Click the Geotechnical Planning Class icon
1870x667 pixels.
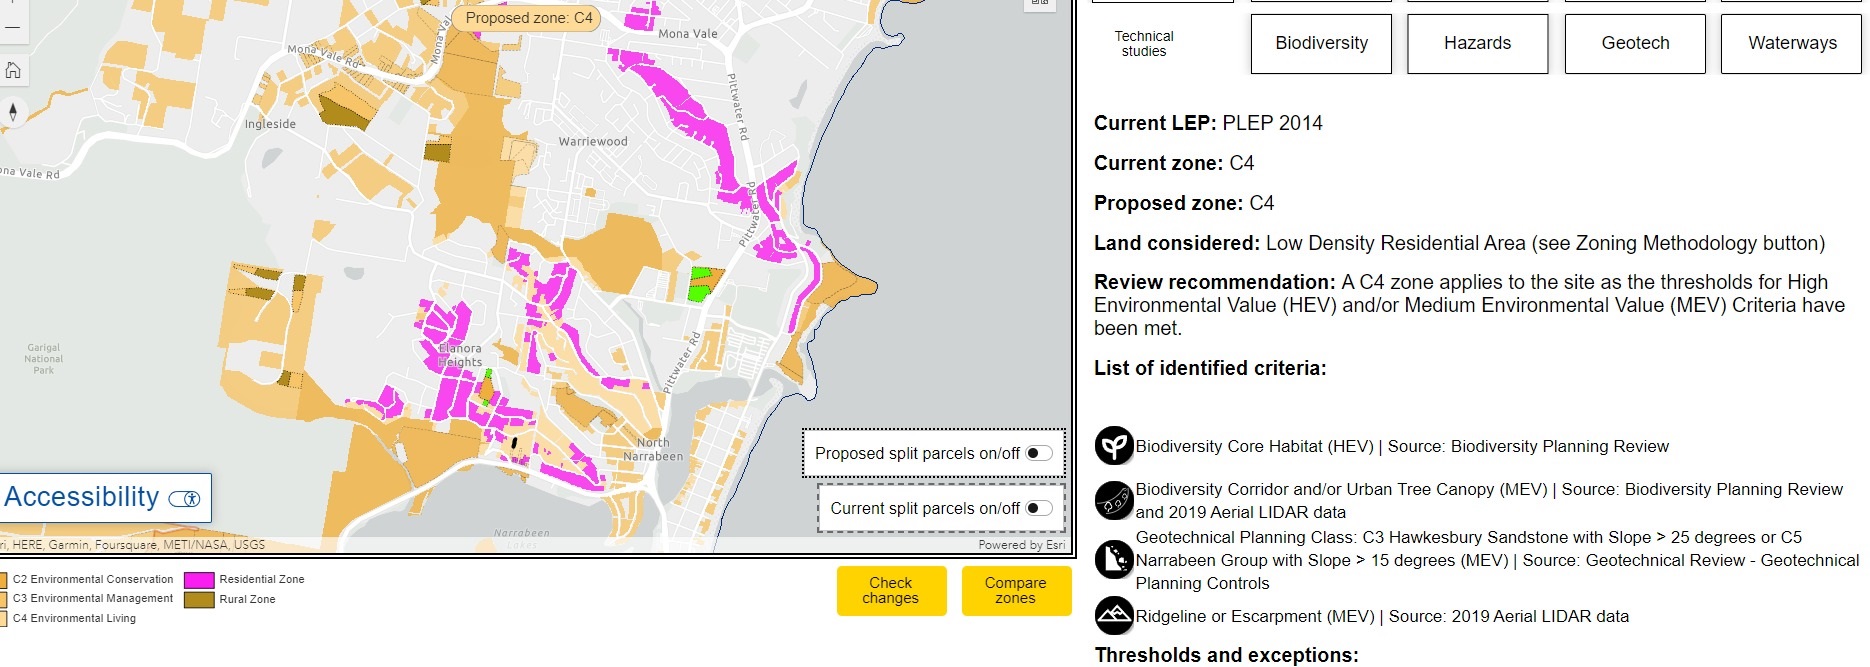point(1113,560)
